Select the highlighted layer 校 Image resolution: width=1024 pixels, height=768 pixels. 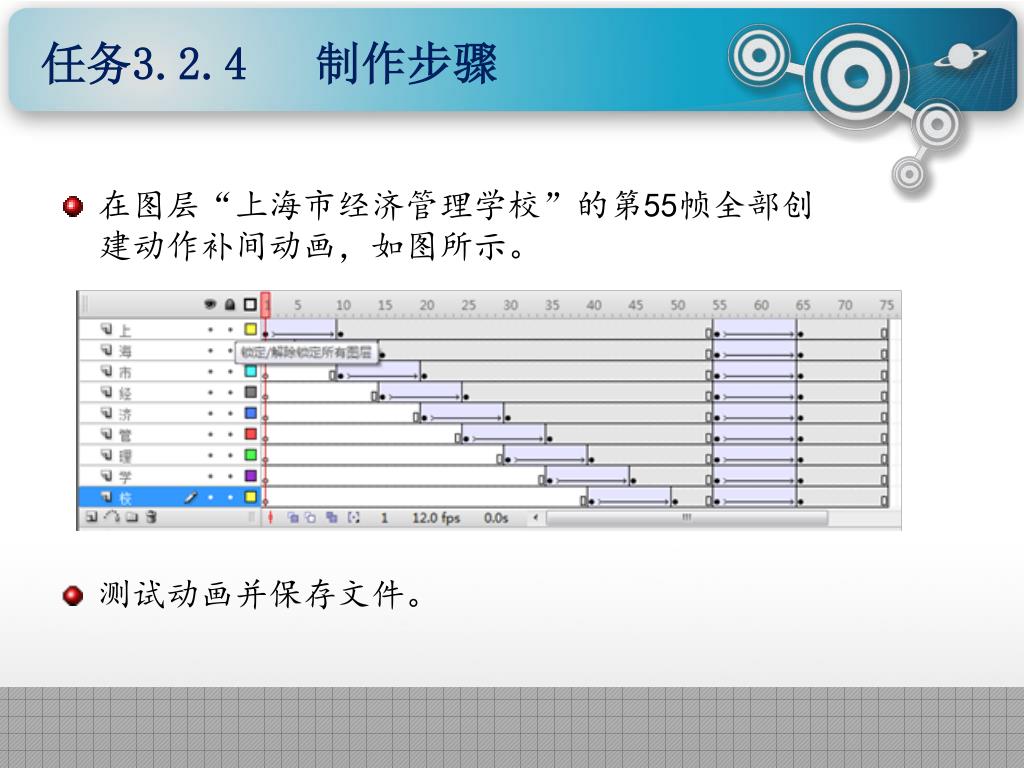pyautogui.click(x=169, y=497)
